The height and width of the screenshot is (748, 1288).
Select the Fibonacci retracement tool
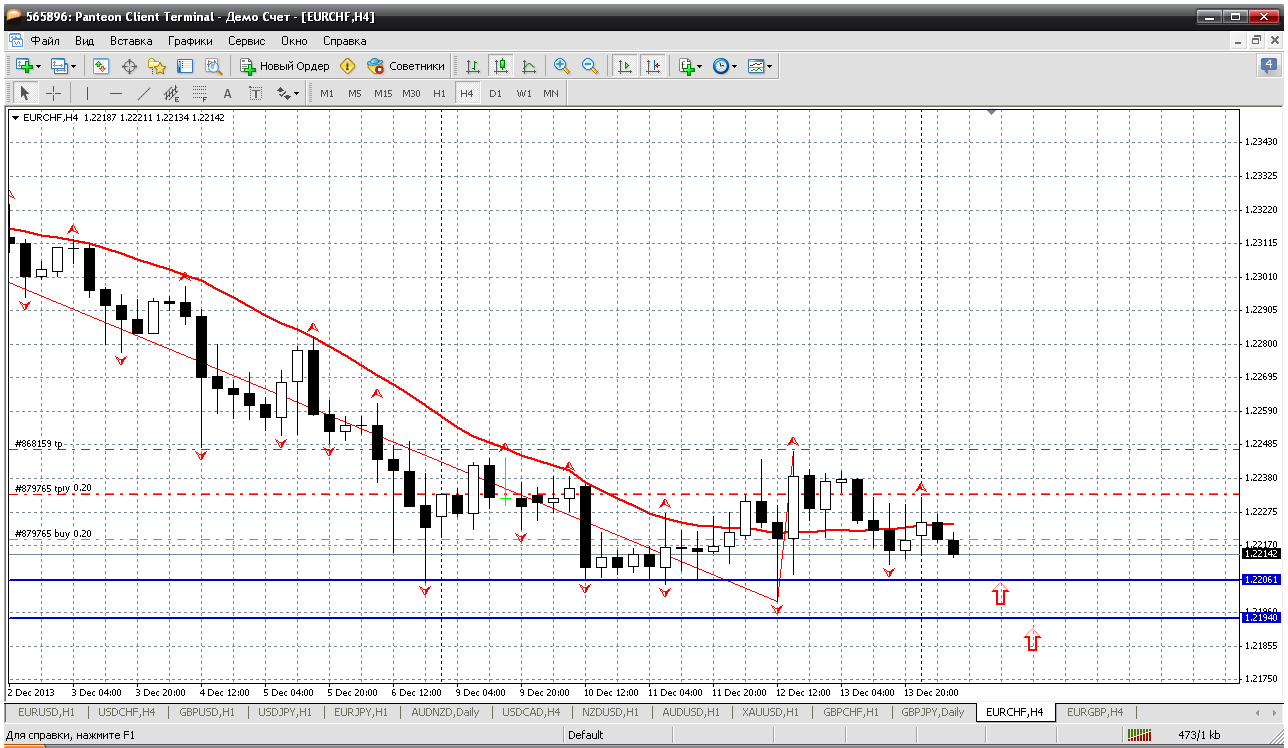[200, 93]
